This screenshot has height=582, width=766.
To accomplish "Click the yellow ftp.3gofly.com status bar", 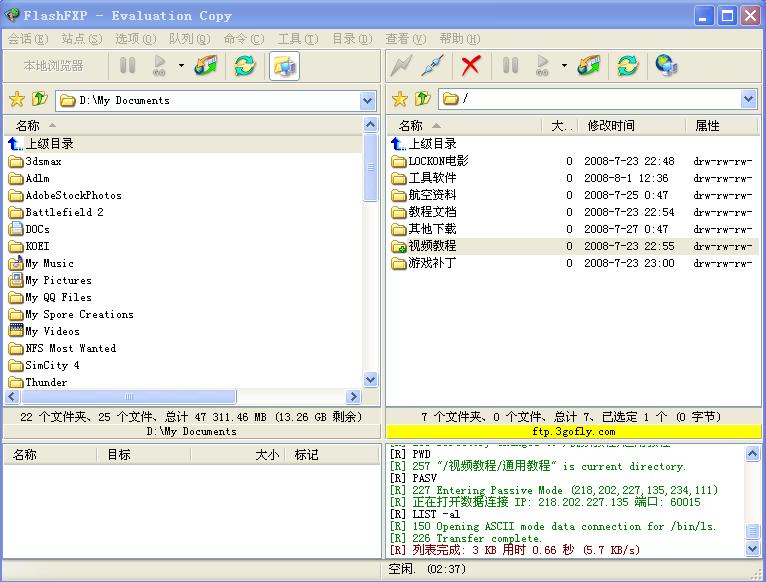I will [574, 431].
